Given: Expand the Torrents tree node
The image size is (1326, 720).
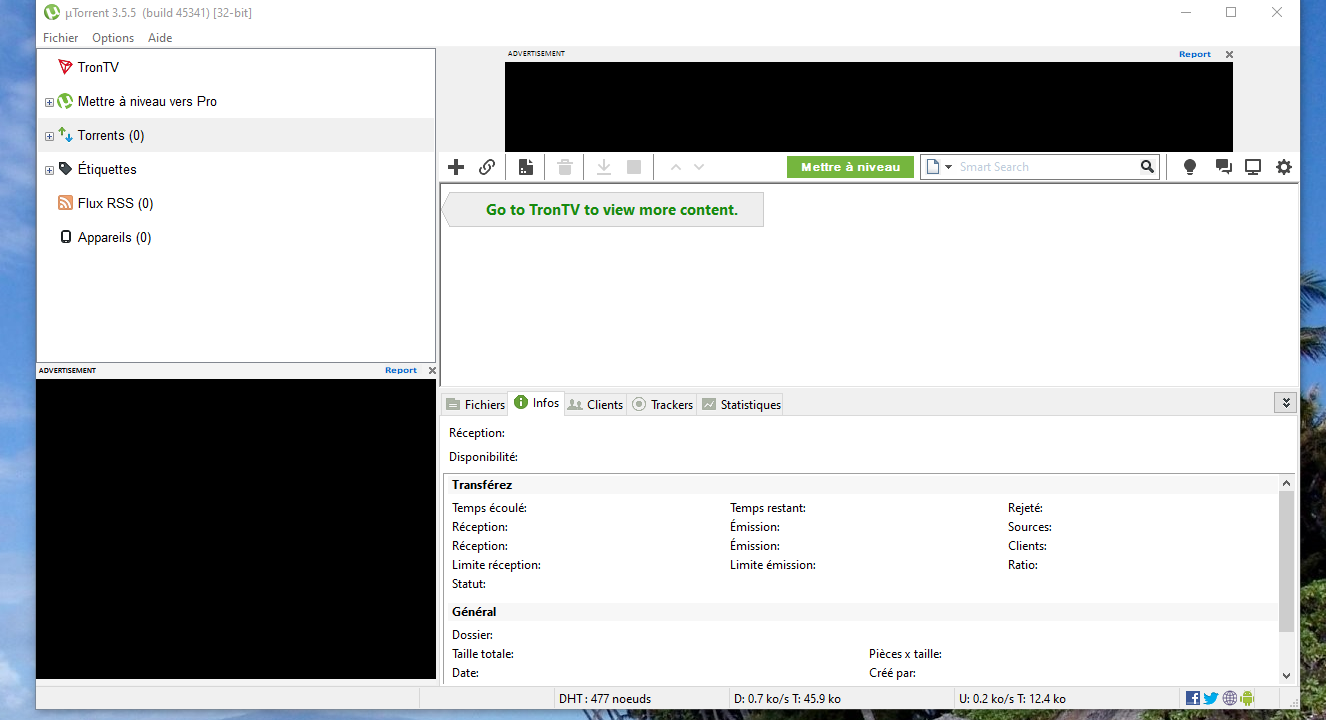Looking at the screenshot, I should click(x=49, y=136).
